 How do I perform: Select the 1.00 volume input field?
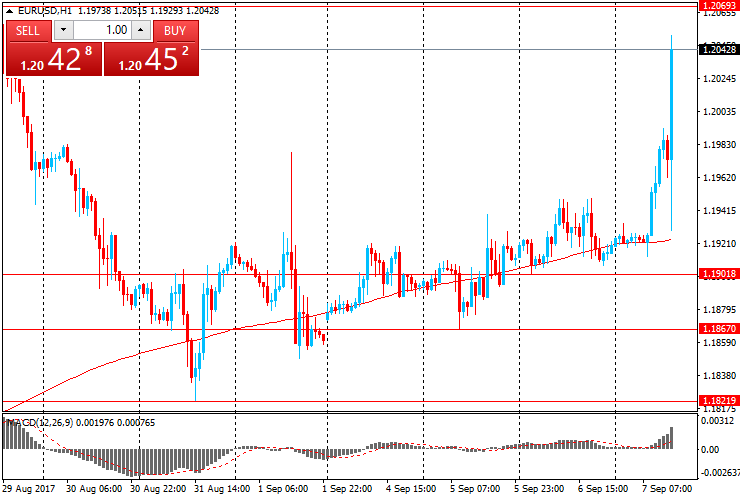tap(102, 31)
